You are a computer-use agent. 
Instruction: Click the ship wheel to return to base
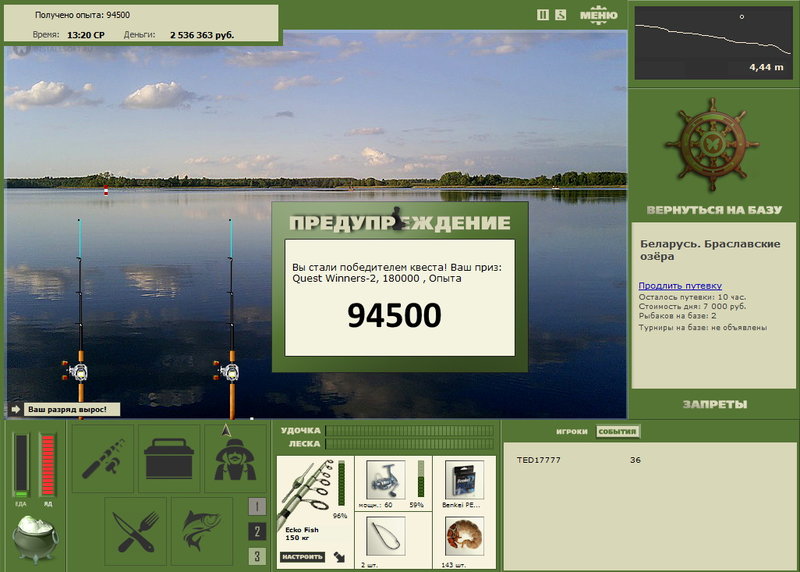[x=713, y=145]
